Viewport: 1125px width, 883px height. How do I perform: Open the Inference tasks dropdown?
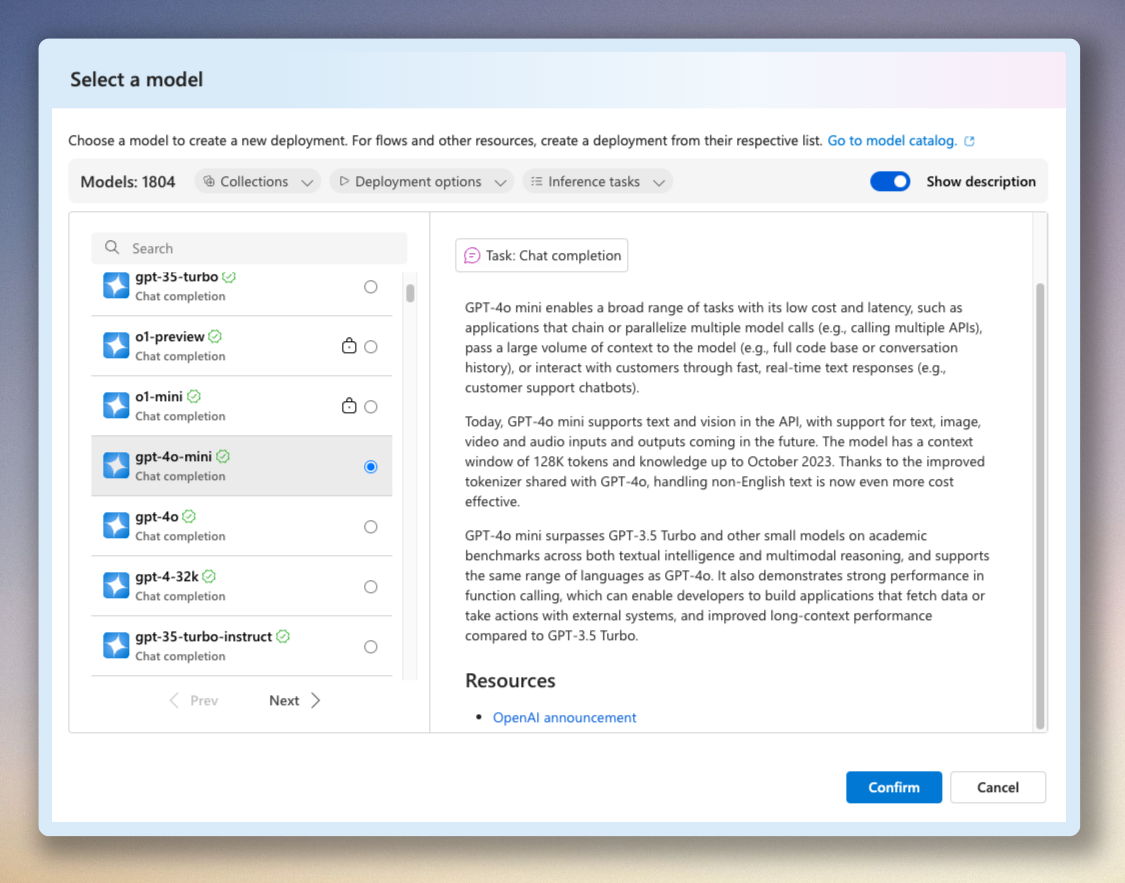tap(597, 181)
